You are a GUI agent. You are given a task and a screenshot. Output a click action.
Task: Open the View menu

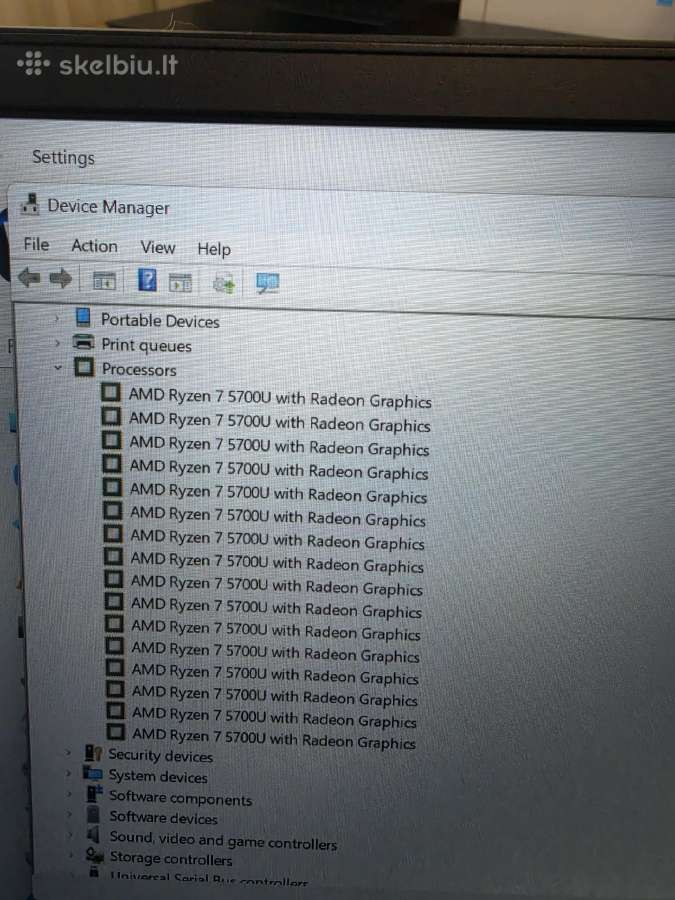tap(158, 247)
